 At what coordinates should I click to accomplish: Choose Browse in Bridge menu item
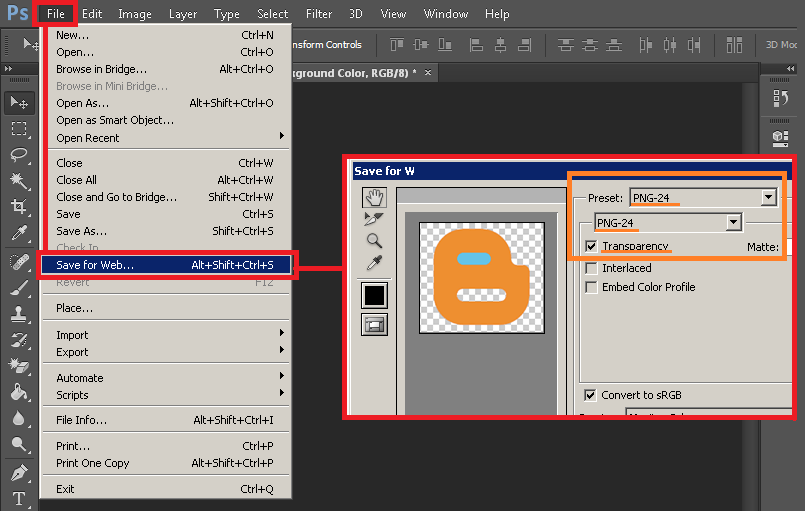(x=166, y=69)
